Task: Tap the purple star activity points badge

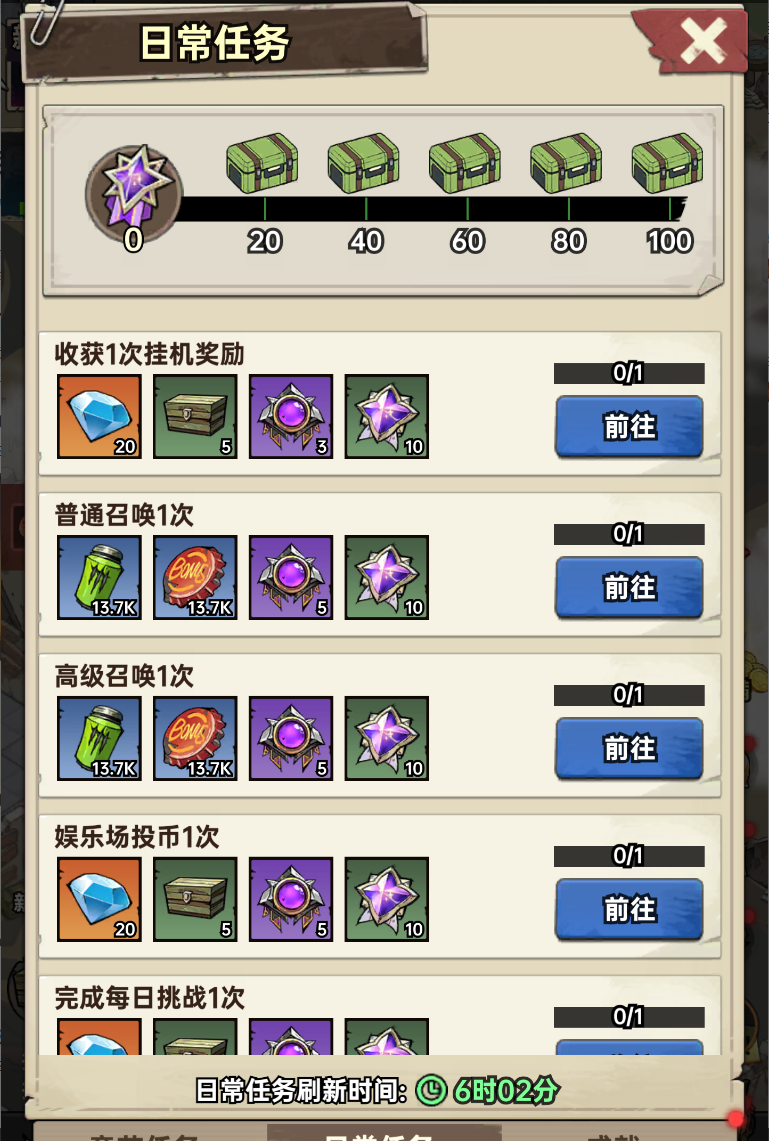Action: (132, 193)
